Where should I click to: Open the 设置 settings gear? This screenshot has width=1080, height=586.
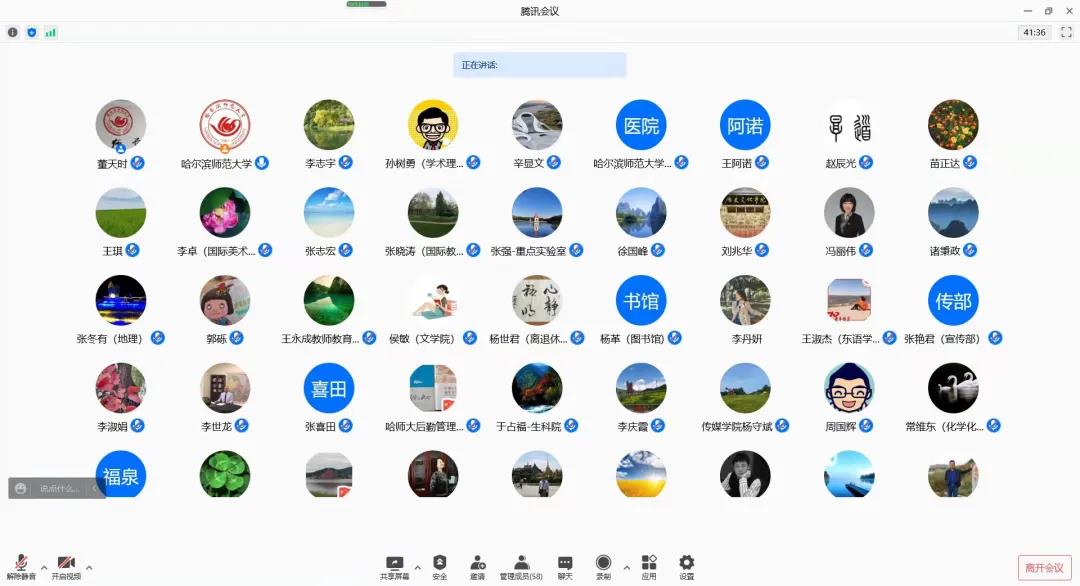[x=686, y=566]
